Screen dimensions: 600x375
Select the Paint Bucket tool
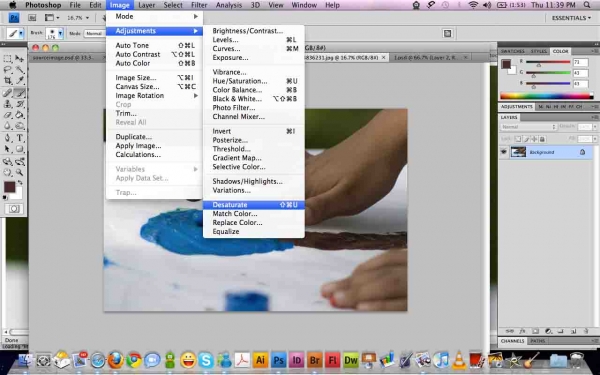[19, 115]
